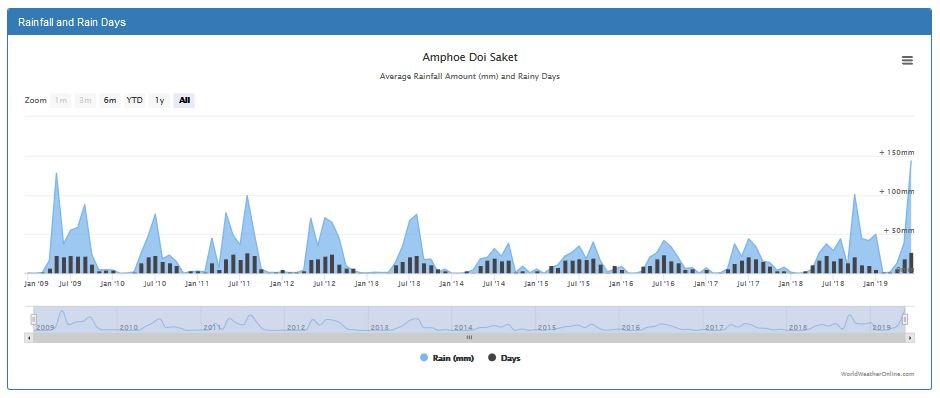
Task: Click the left navigator handle icon
Action: coord(34,319)
